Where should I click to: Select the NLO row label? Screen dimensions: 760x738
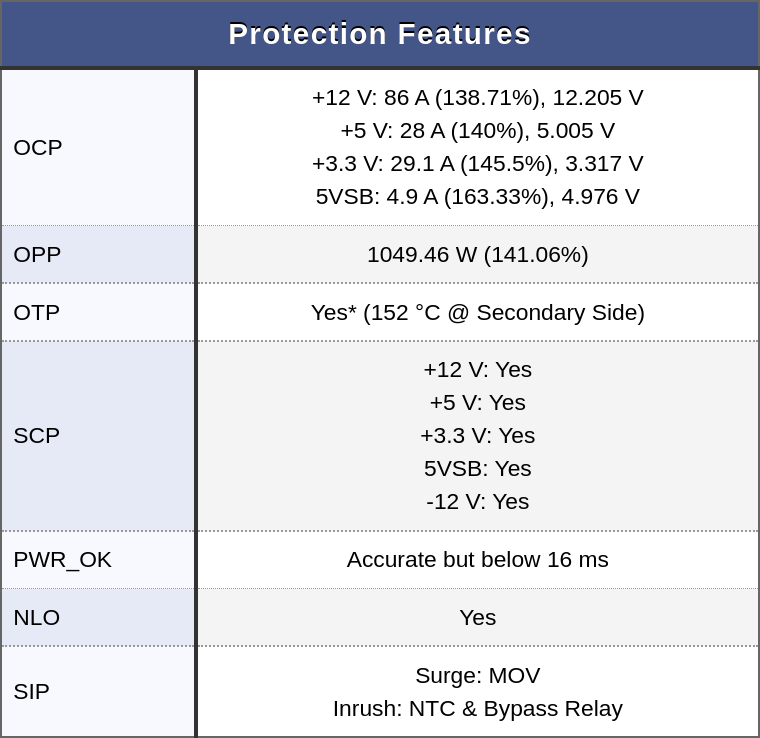(x=37, y=618)
